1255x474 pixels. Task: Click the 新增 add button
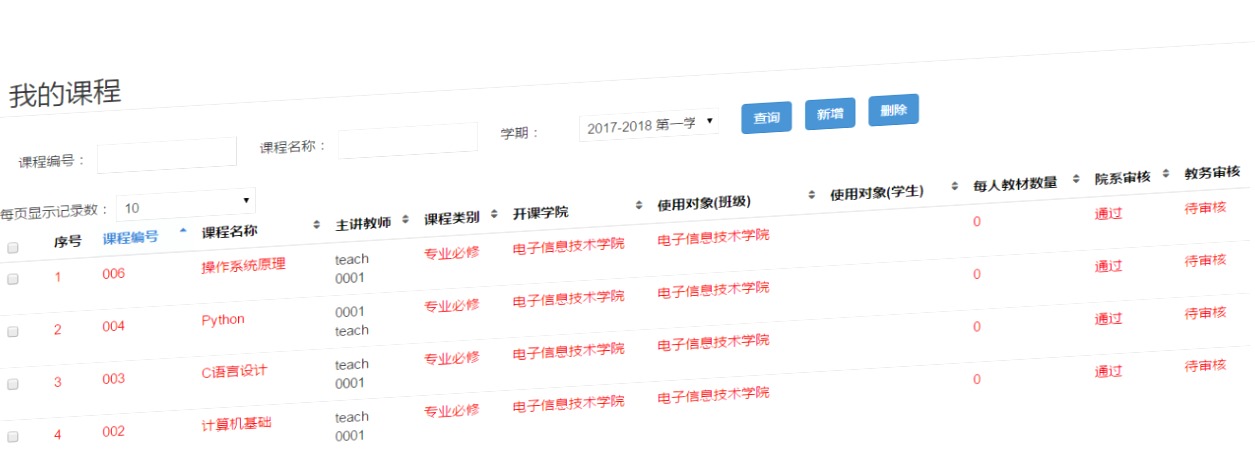[x=830, y=114]
